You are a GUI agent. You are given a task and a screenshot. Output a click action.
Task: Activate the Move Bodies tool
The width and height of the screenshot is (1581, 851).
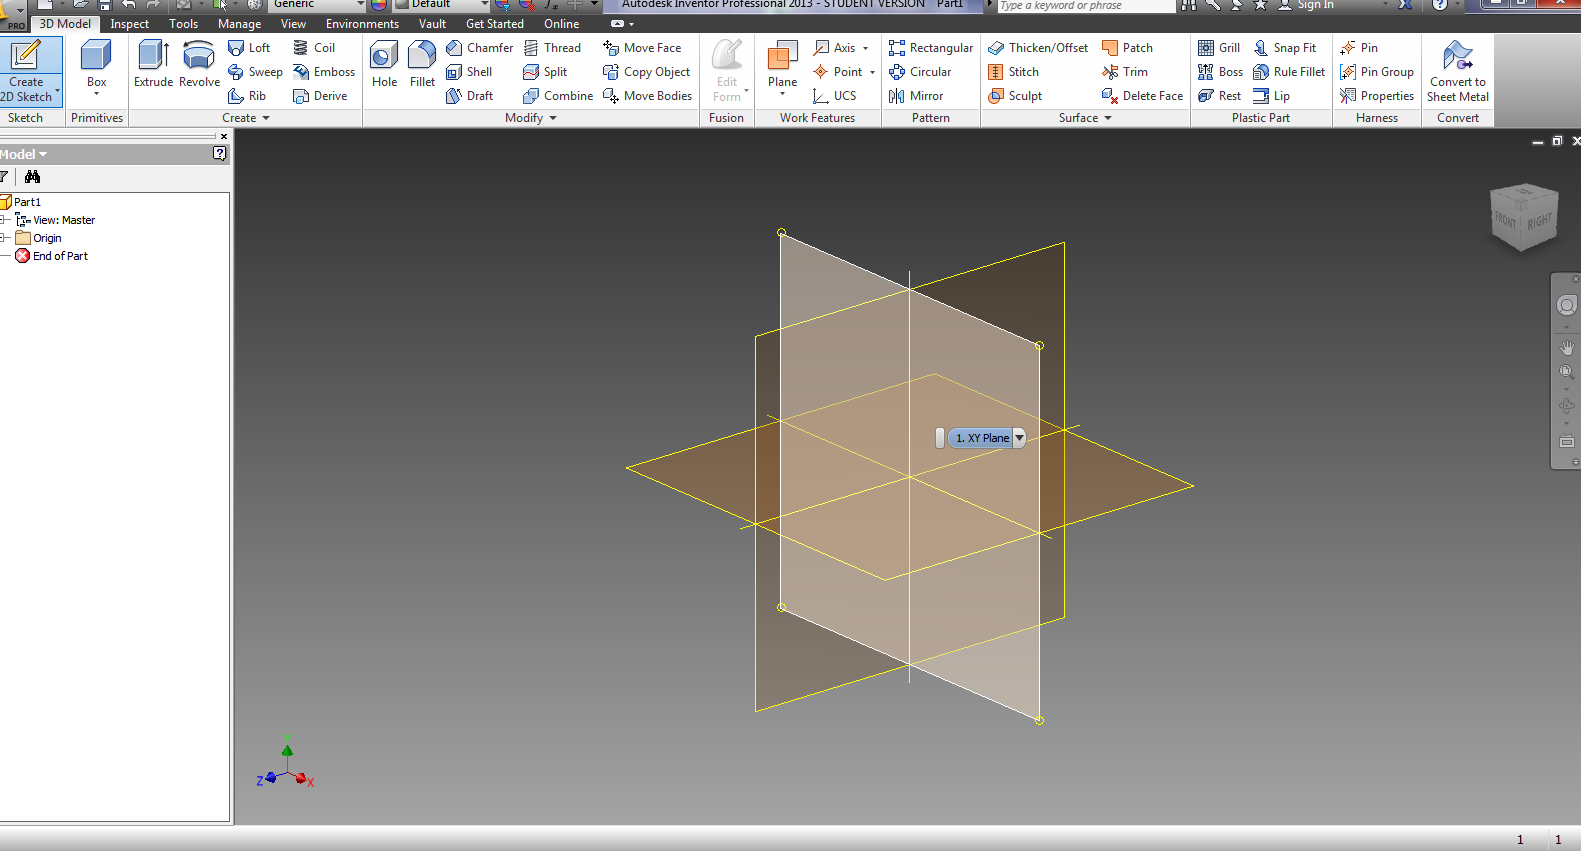pyautogui.click(x=647, y=96)
